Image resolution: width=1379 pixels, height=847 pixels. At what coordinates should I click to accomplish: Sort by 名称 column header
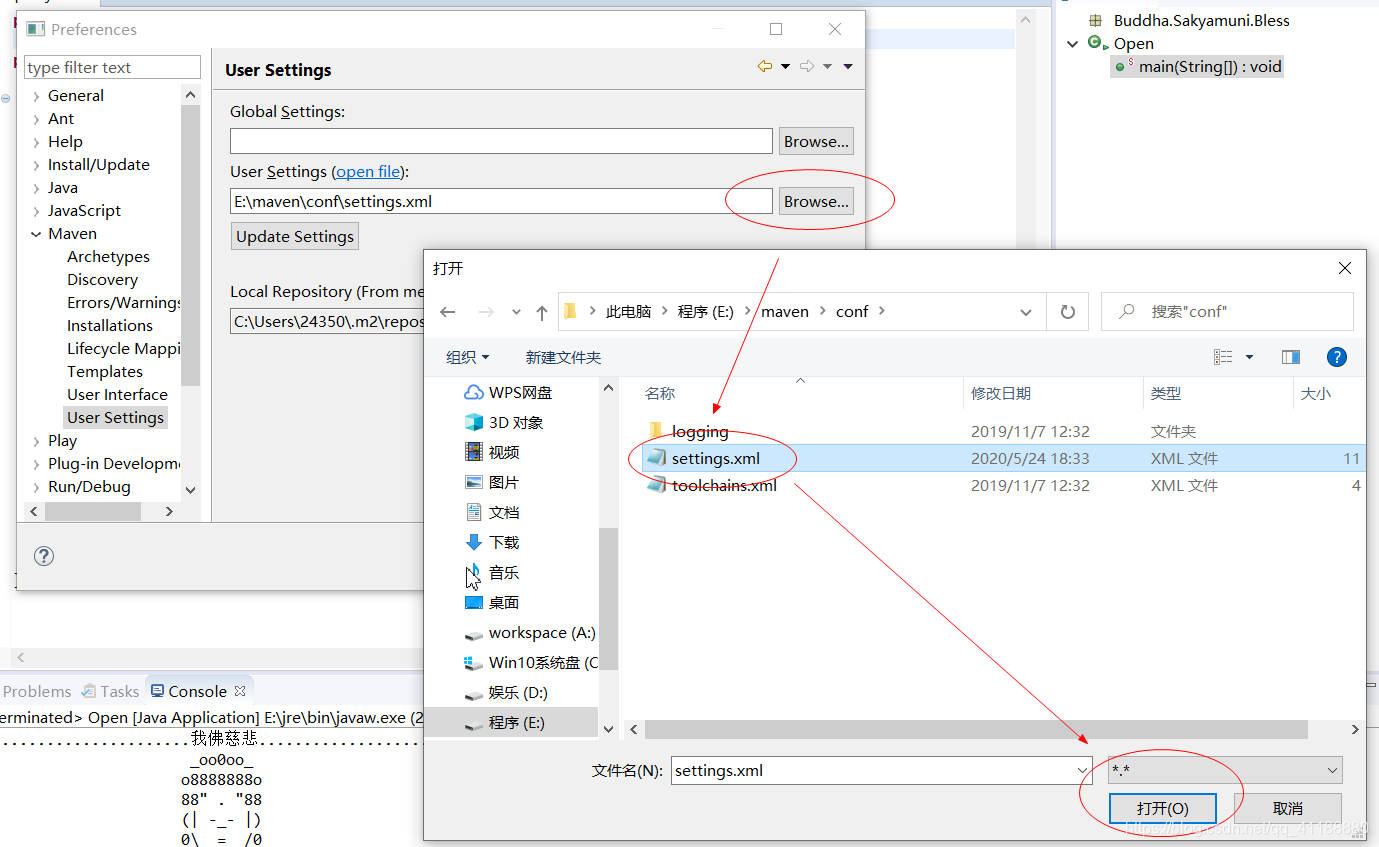pos(660,394)
